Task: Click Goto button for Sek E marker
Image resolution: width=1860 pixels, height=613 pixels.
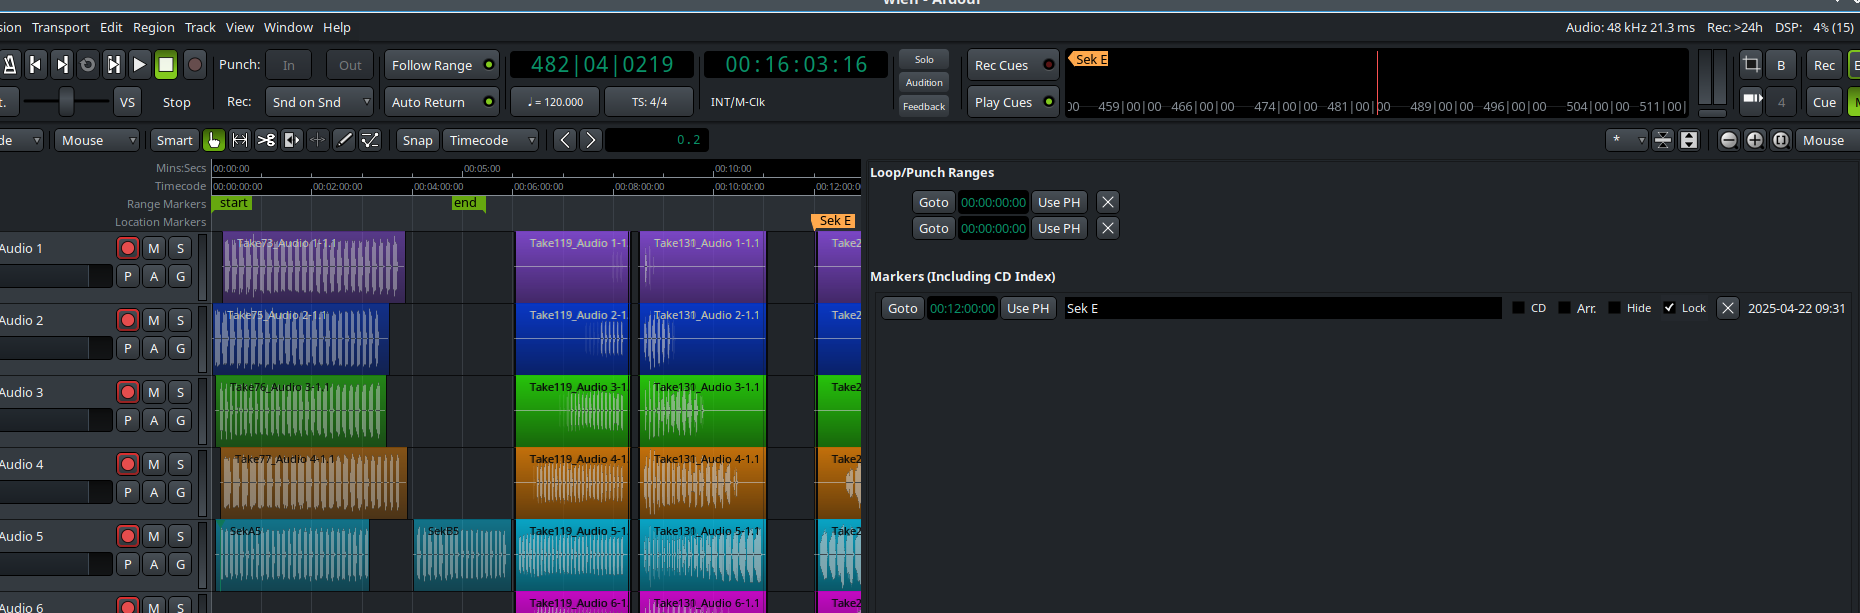Action: (902, 308)
